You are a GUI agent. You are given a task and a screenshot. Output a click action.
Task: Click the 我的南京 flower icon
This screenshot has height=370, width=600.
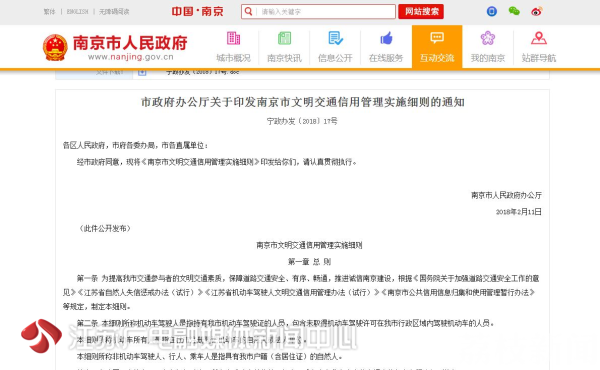tap(488, 38)
